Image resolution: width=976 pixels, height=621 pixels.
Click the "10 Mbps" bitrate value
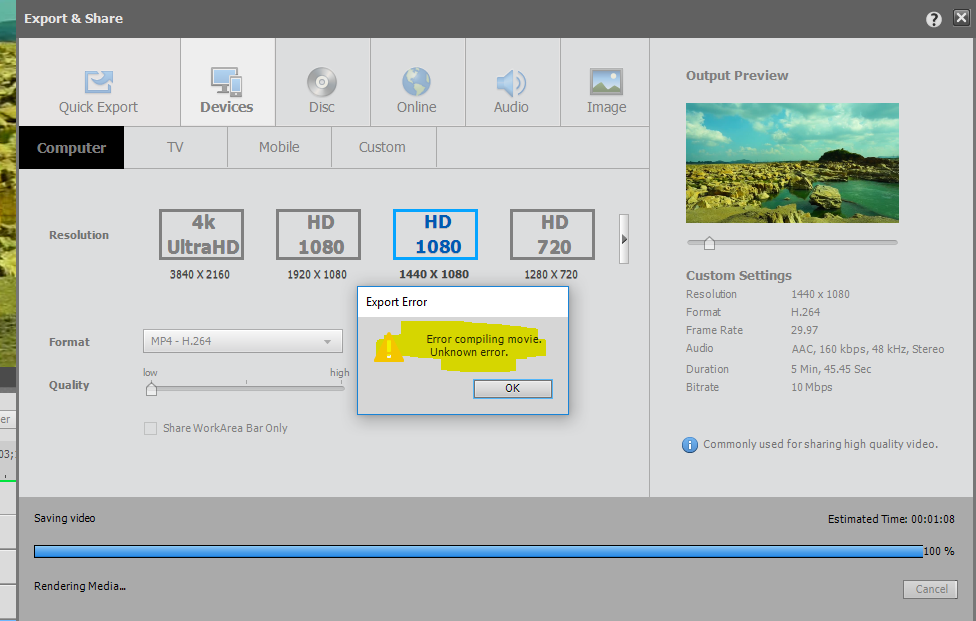812,387
